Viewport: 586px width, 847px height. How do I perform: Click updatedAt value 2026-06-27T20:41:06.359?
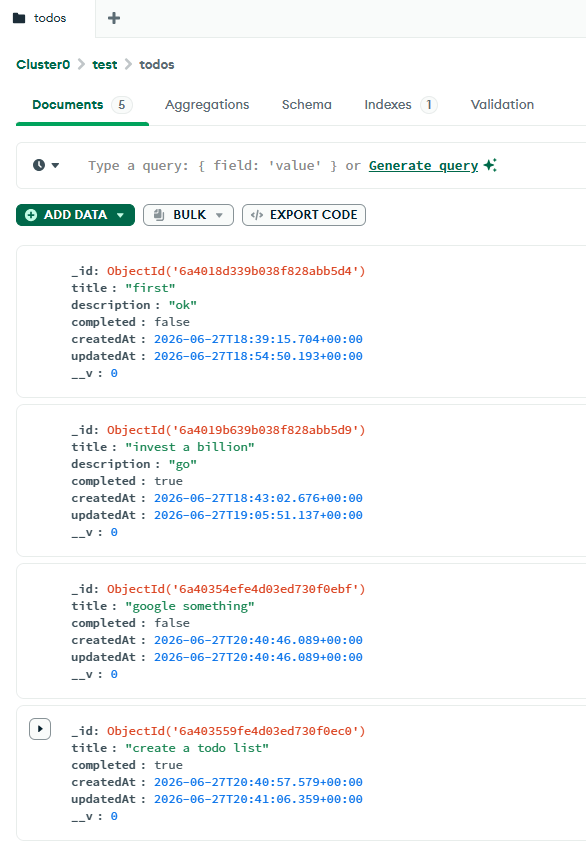point(258,799)
